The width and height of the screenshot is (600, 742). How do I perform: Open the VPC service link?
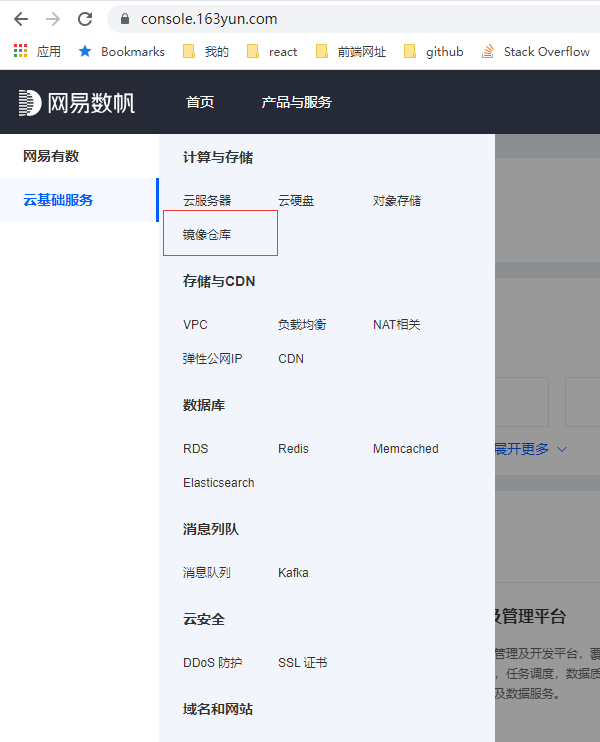pos(195,325)
